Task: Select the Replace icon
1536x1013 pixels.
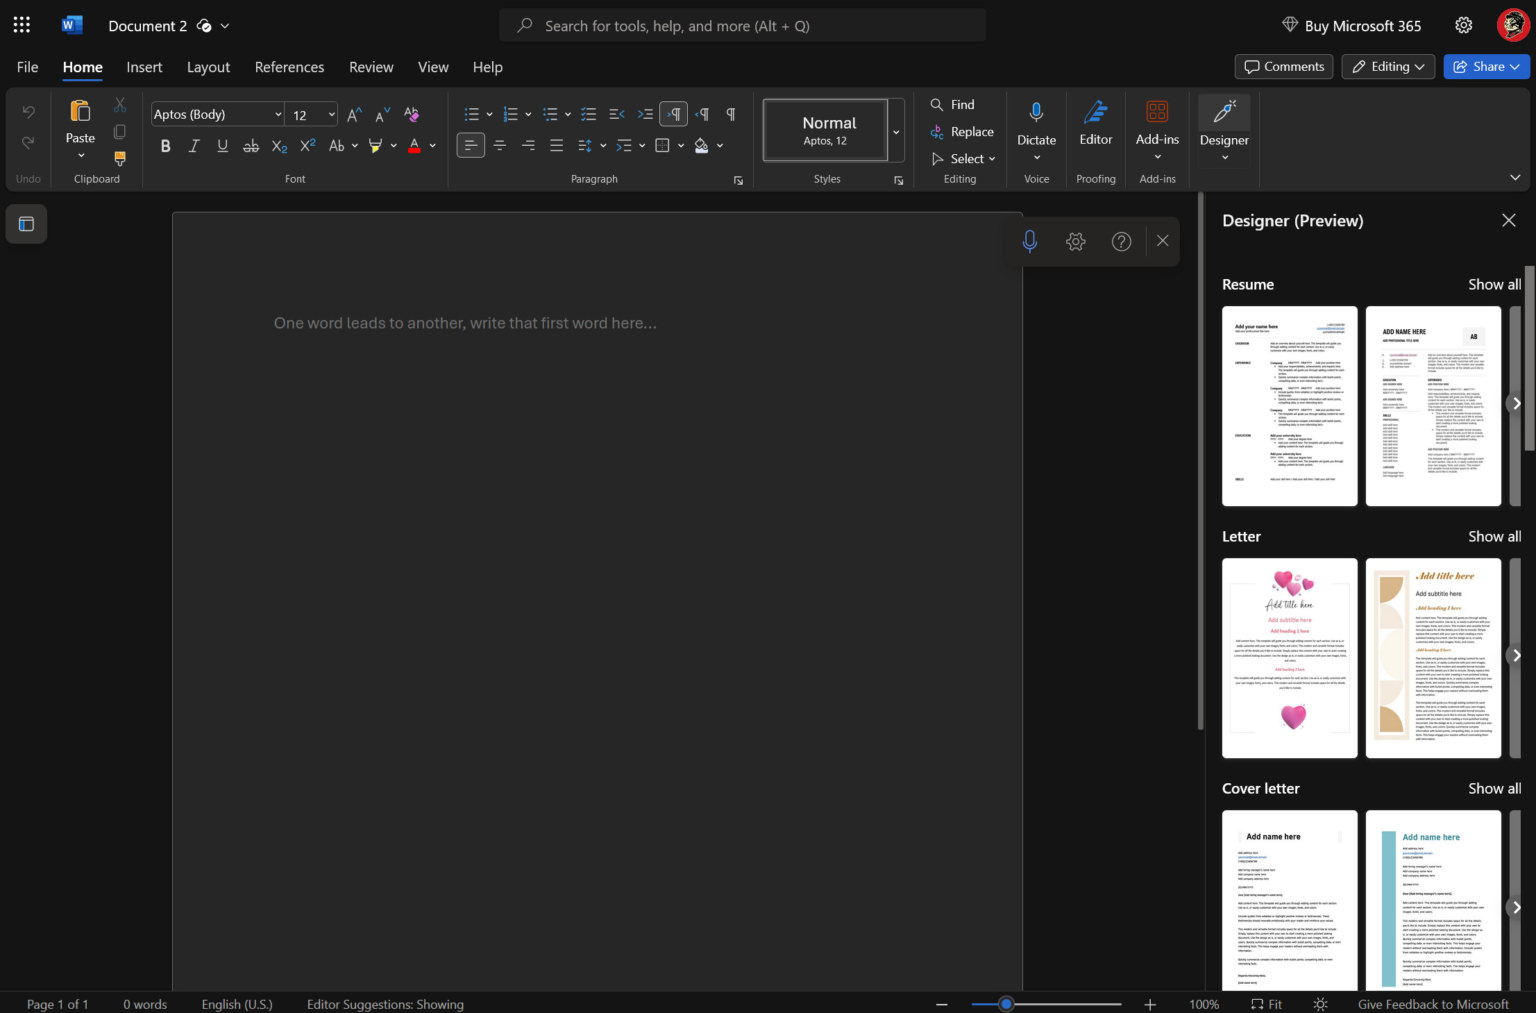Action: [x=936, y=131]
